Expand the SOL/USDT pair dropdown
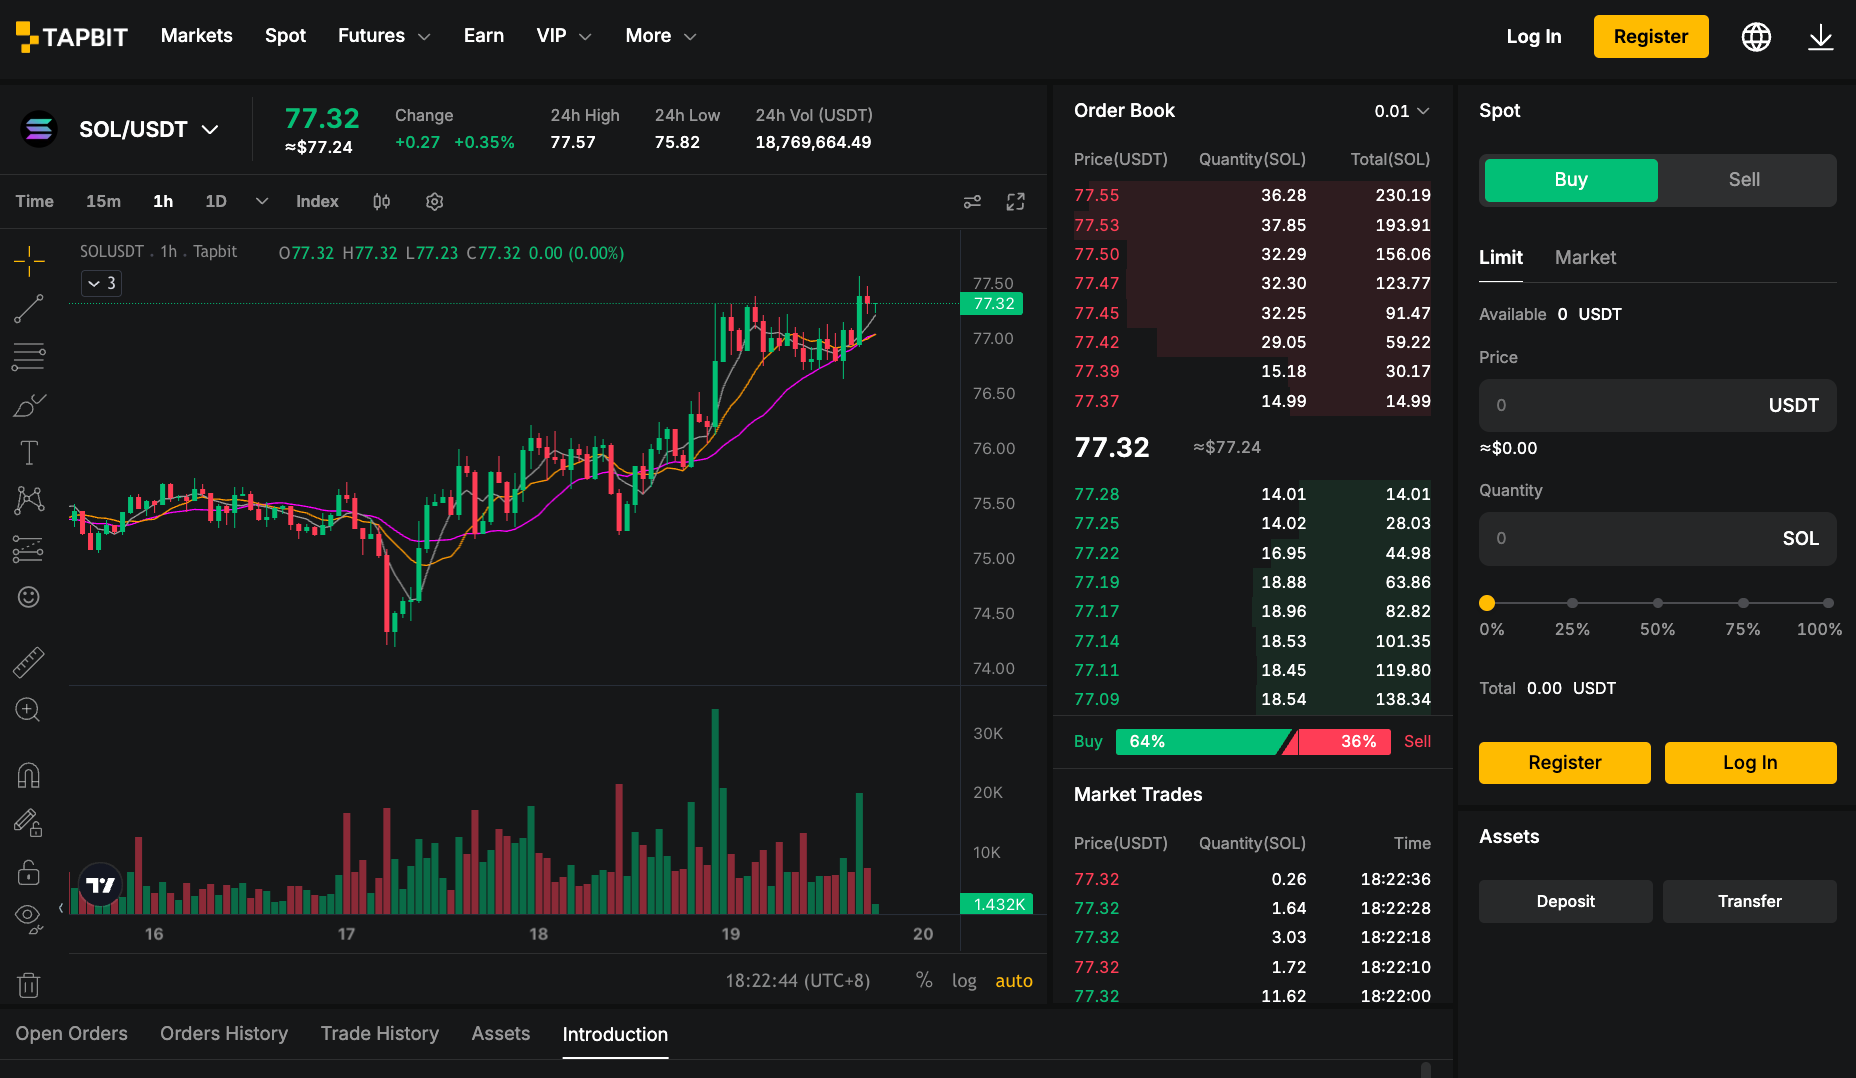The image size is (1856, 1078). tap(210, 130)
